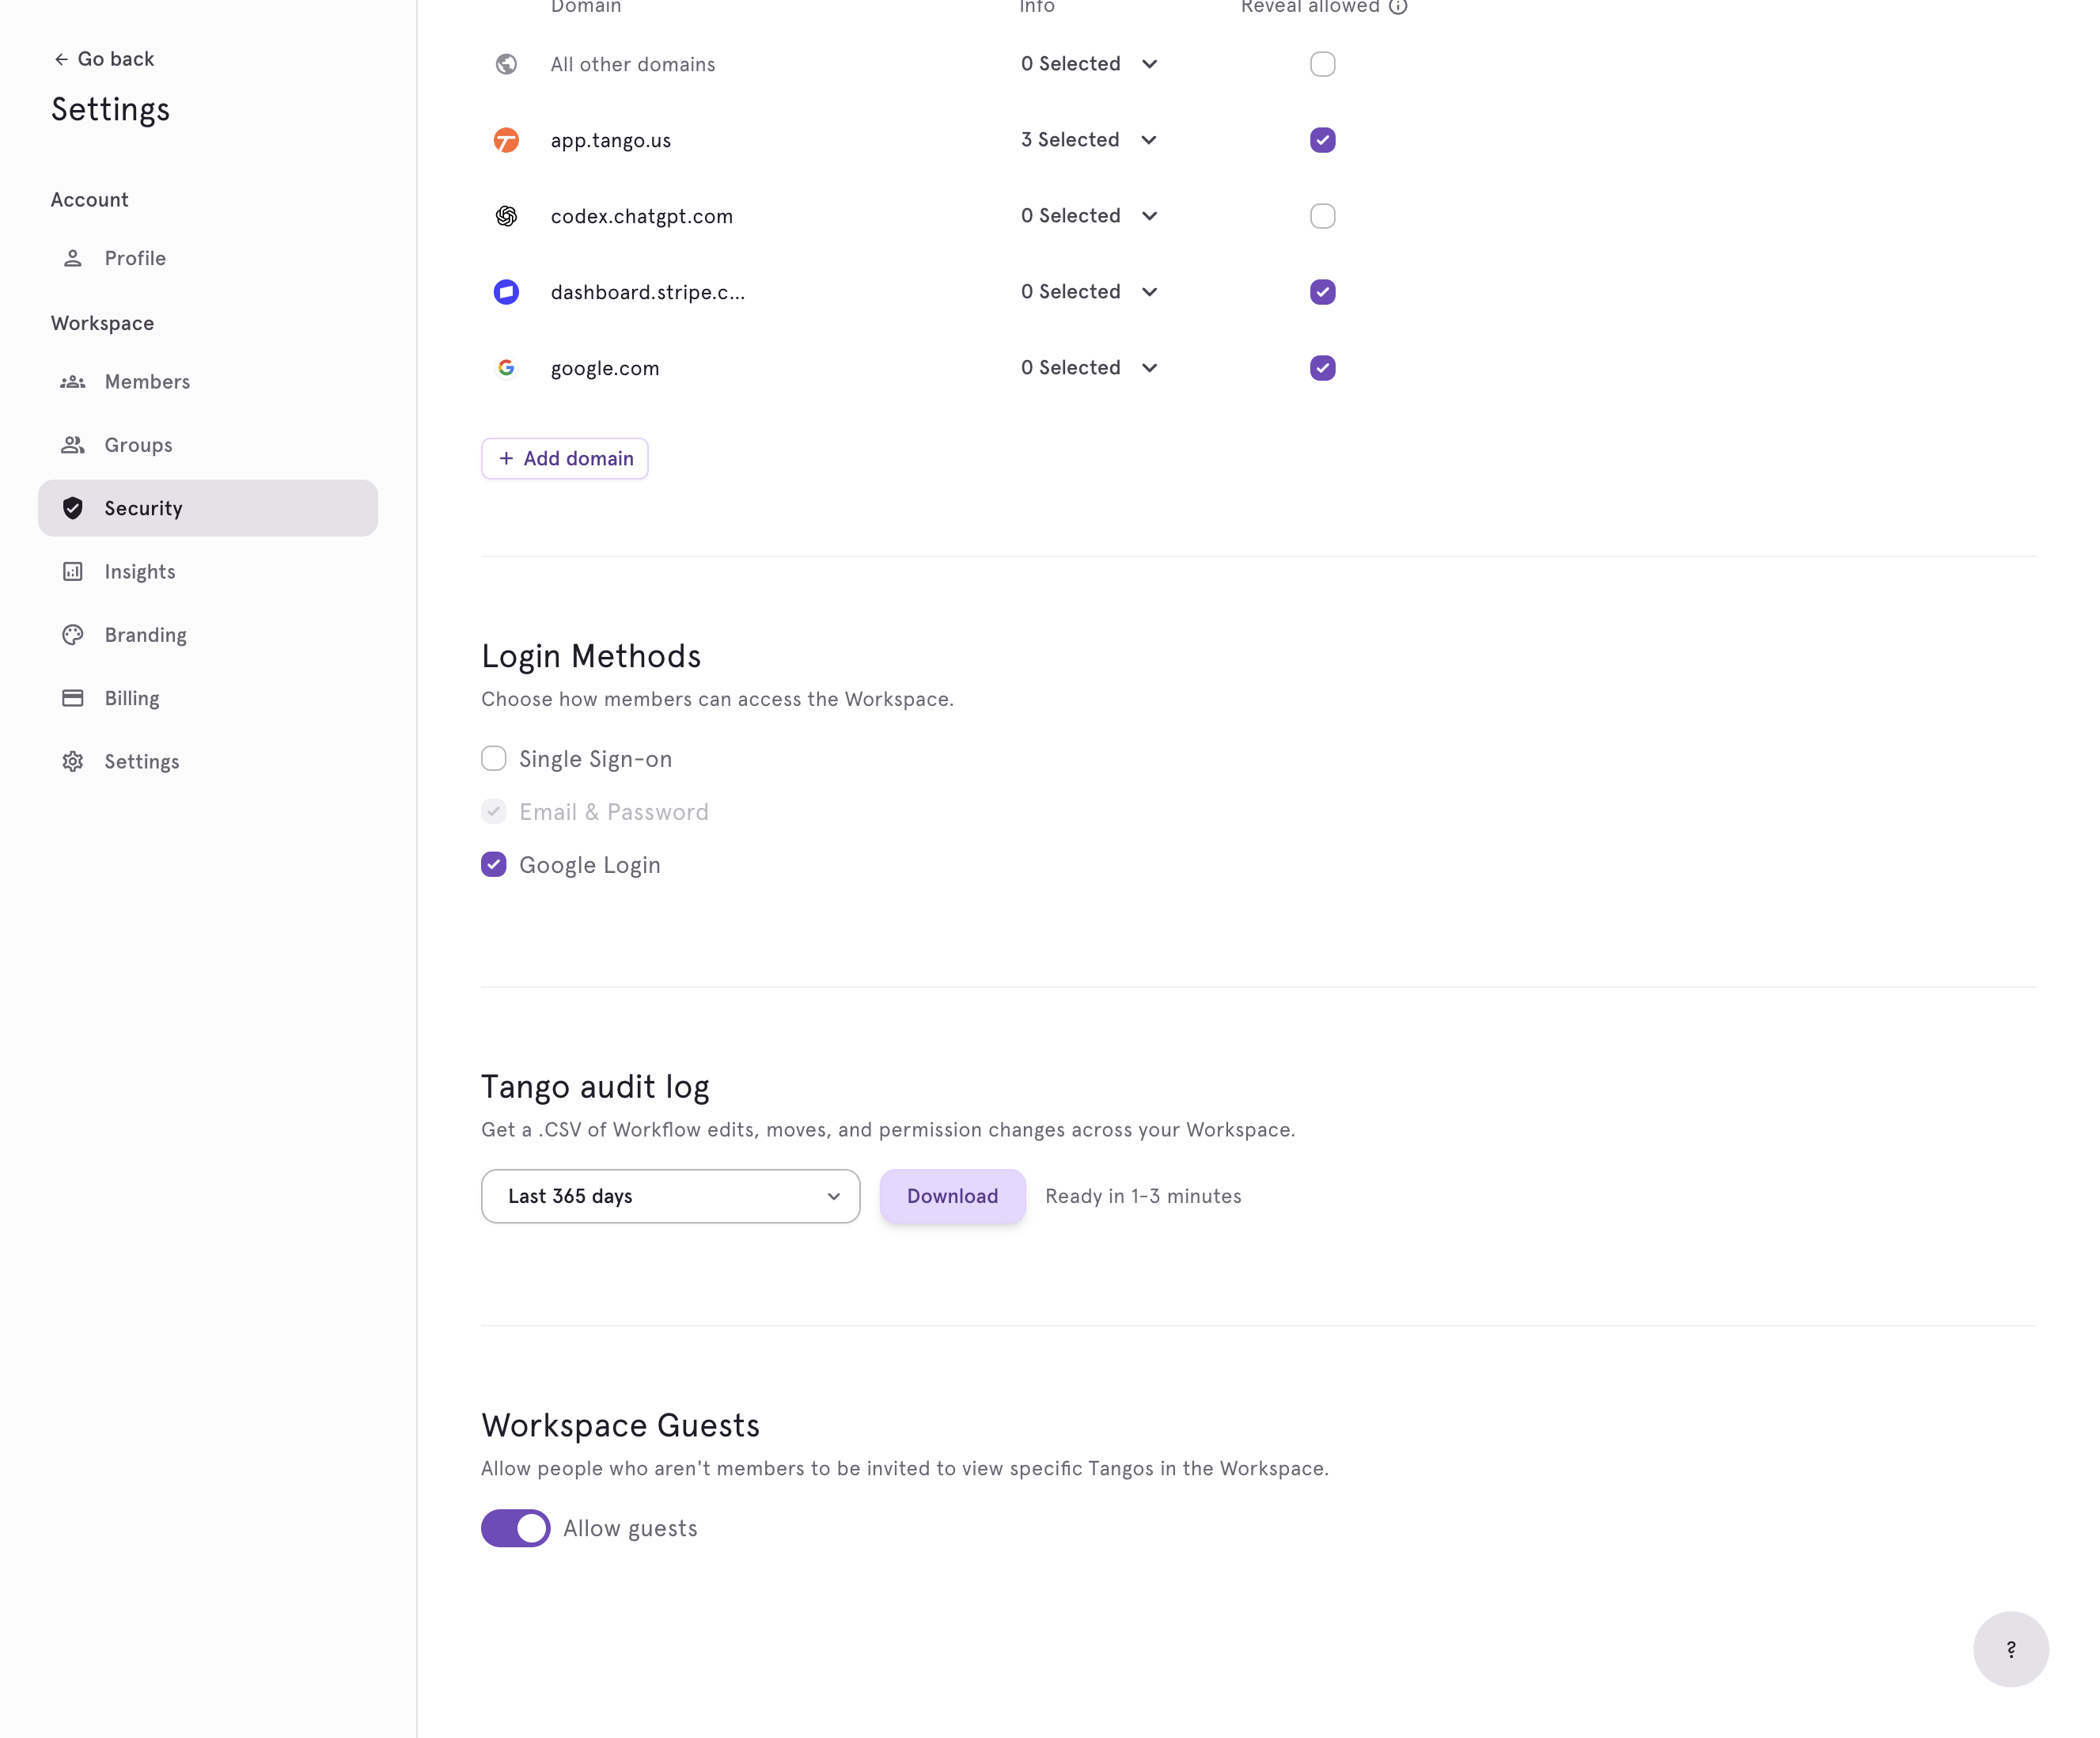Click the Profile person icon

coord(73,258)
